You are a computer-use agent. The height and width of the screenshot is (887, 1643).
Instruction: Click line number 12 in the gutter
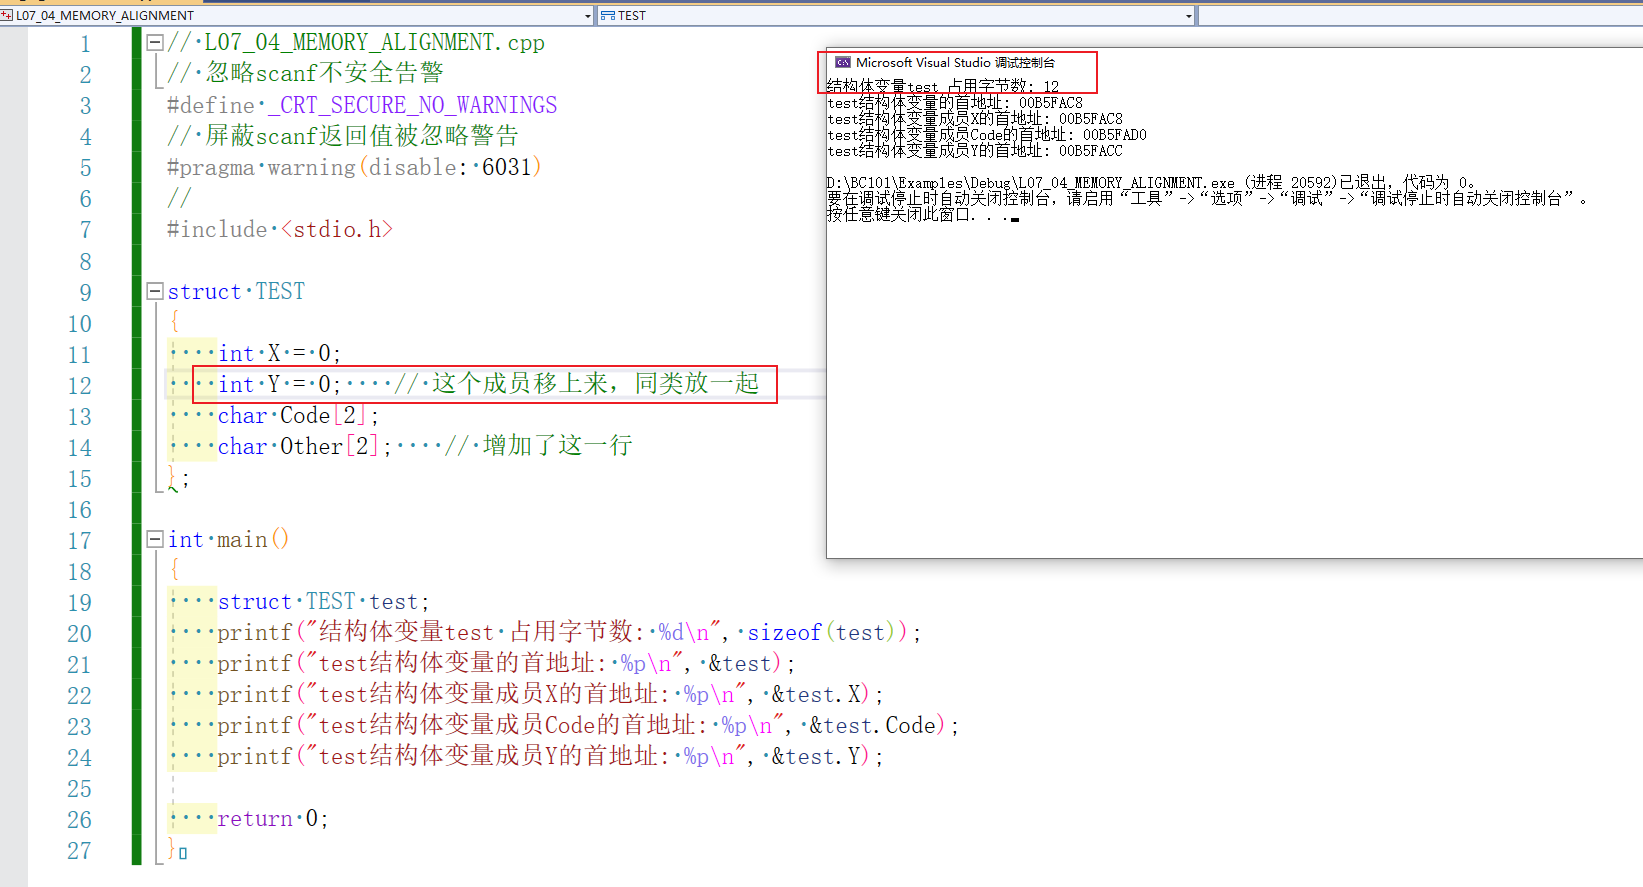point(79,386)
